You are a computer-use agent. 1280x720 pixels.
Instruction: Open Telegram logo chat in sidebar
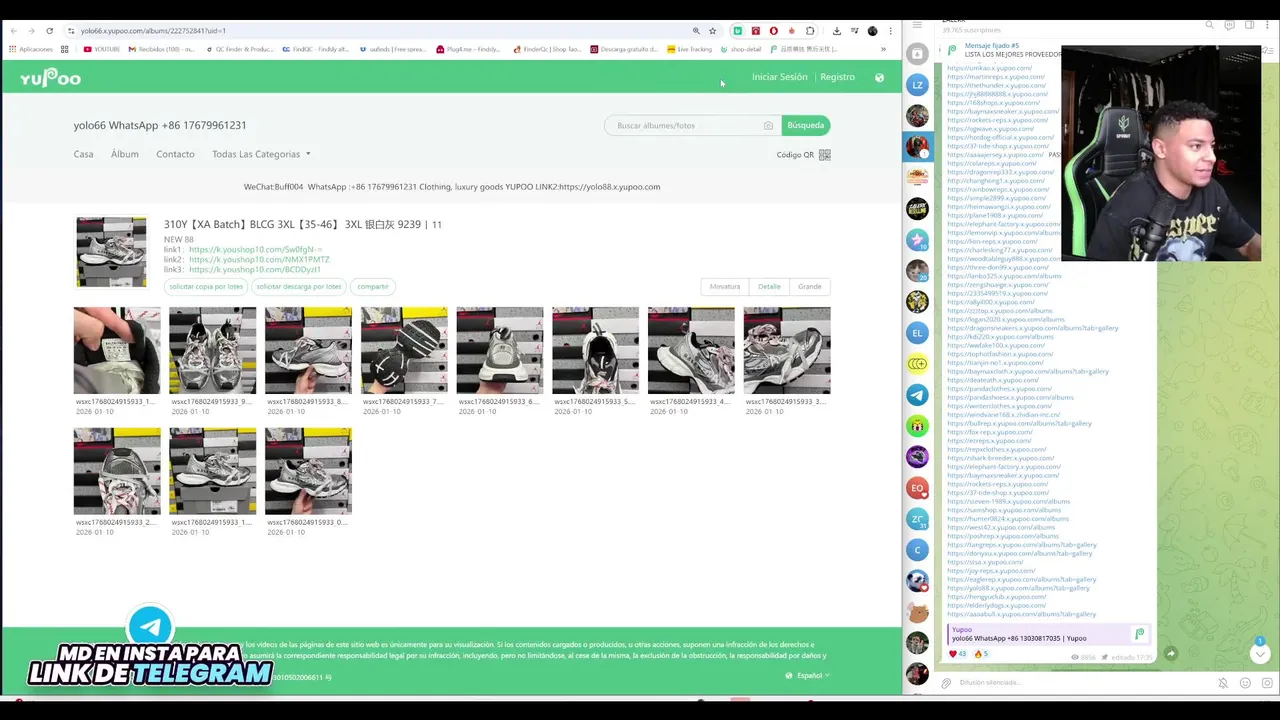click(x=917, y=395)
